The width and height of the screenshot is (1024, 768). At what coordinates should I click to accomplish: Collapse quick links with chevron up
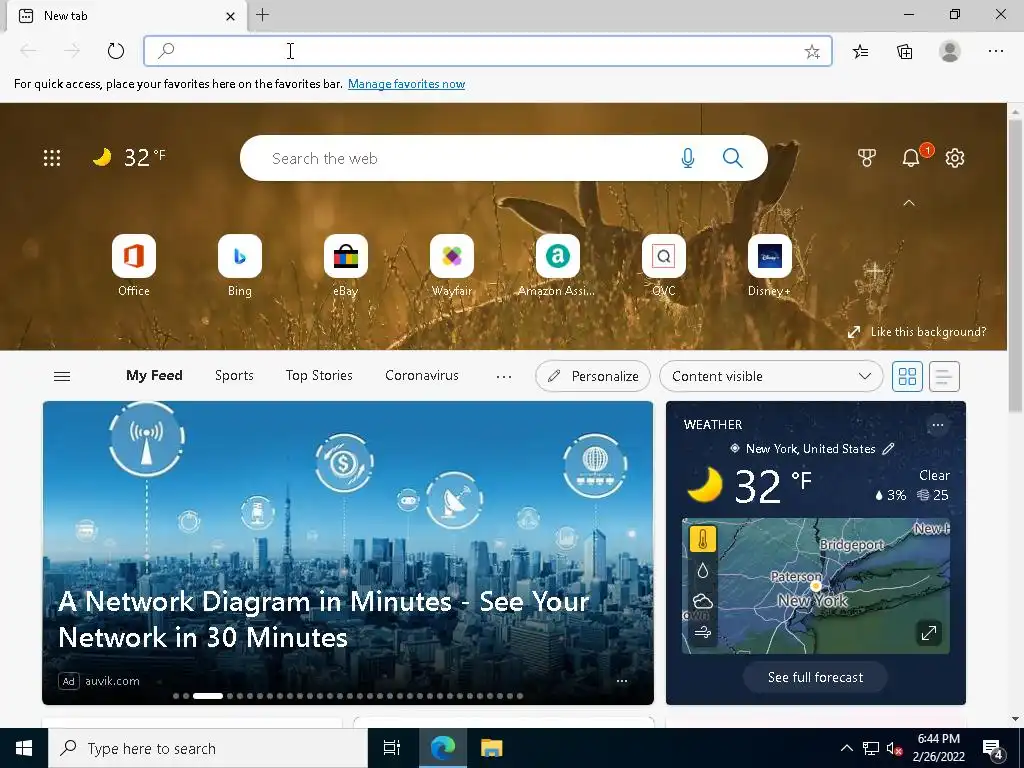pos(908,203)
